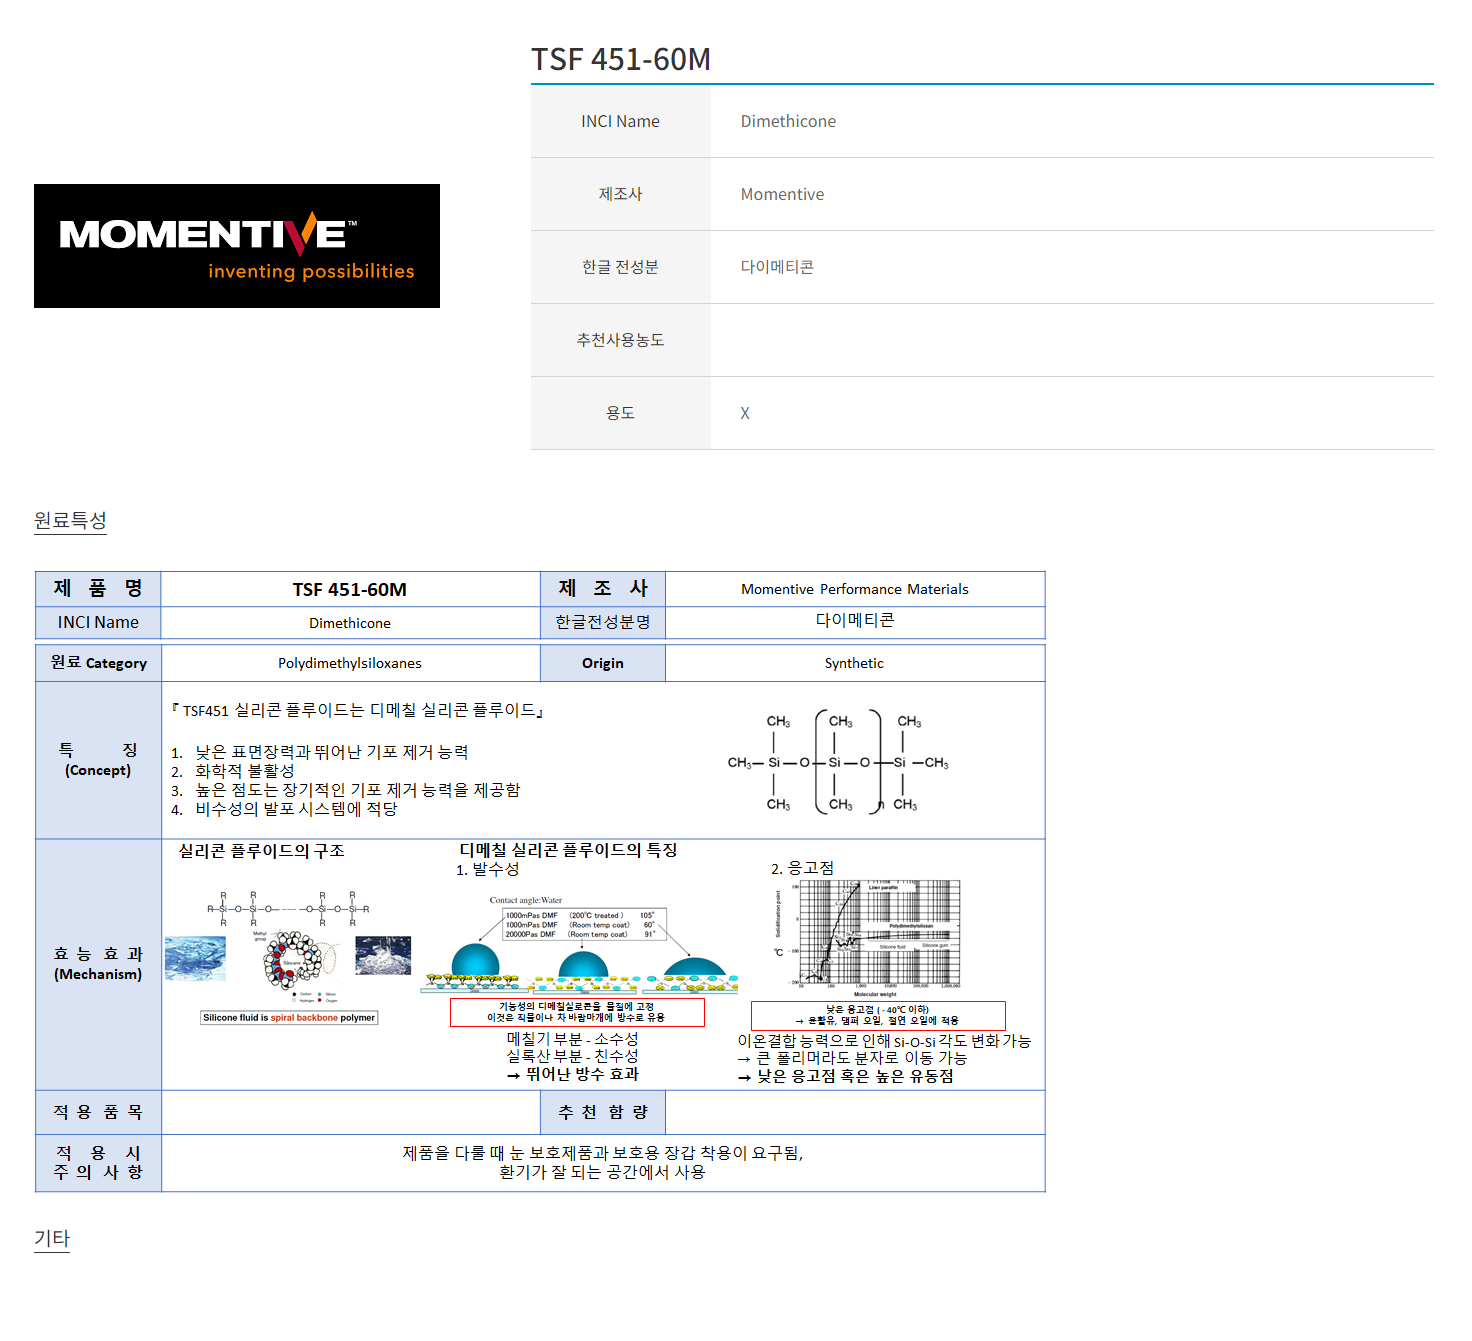Click the Momentive logo image

click(x=237, y=246)
